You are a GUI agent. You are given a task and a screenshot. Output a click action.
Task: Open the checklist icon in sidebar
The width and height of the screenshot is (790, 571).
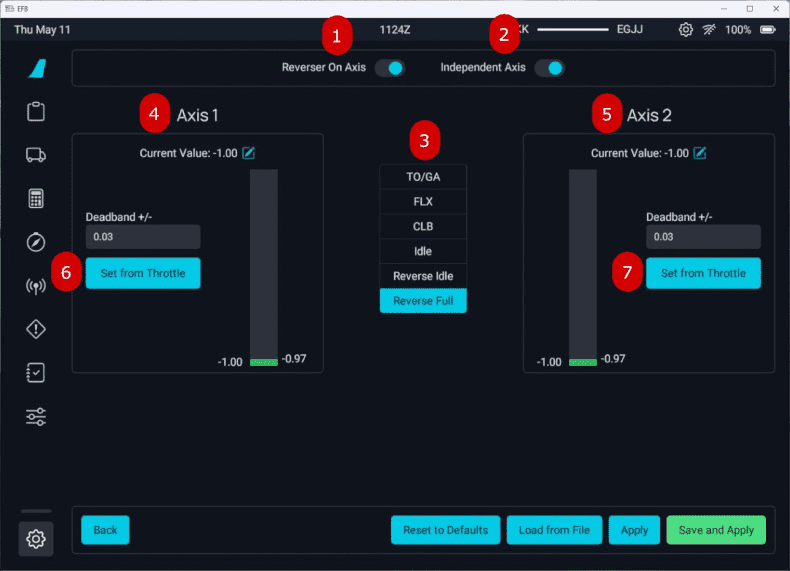(36, 373)
